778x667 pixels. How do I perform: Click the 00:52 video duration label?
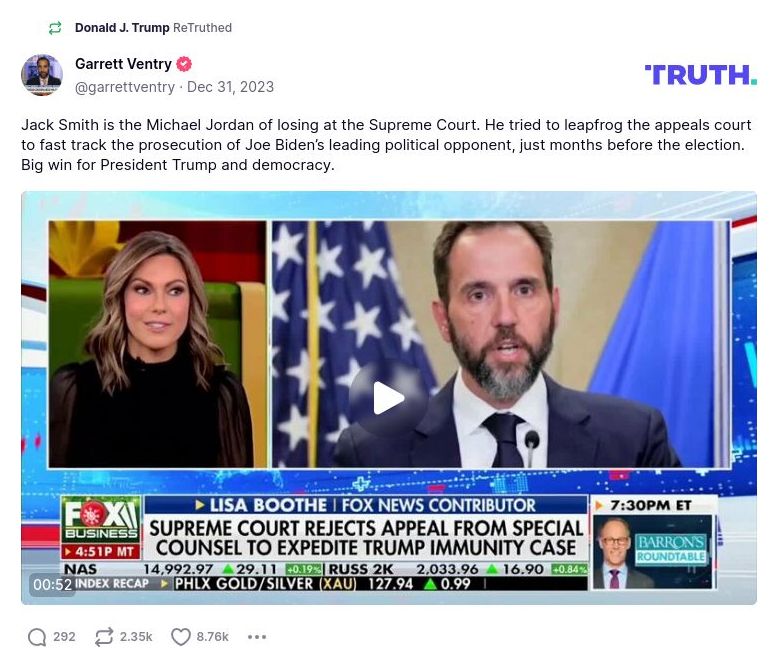[53, 585]
